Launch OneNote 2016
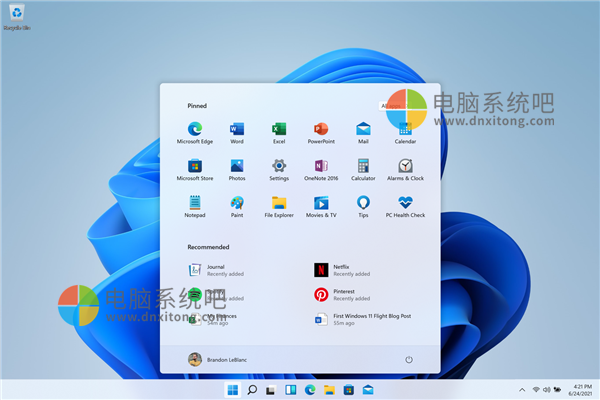Viewport: 600px width, 400px height. 321,169
